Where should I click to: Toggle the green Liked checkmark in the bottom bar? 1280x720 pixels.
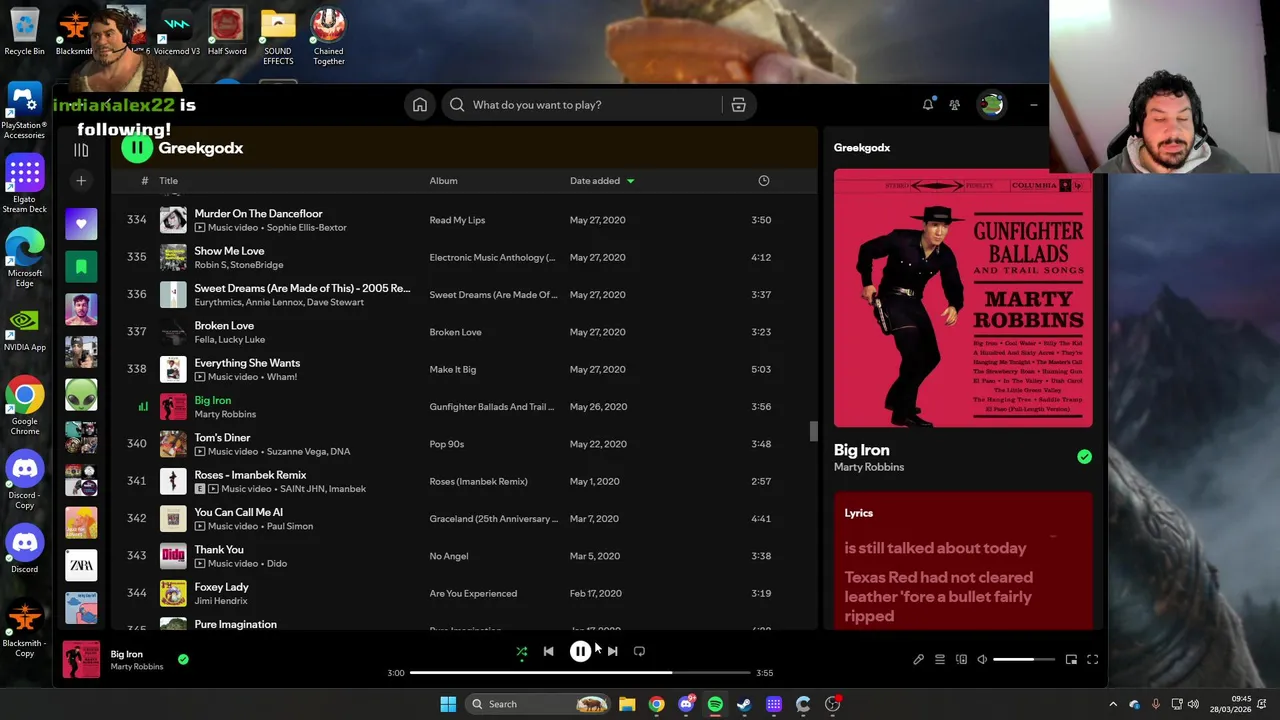pos(183,660)
